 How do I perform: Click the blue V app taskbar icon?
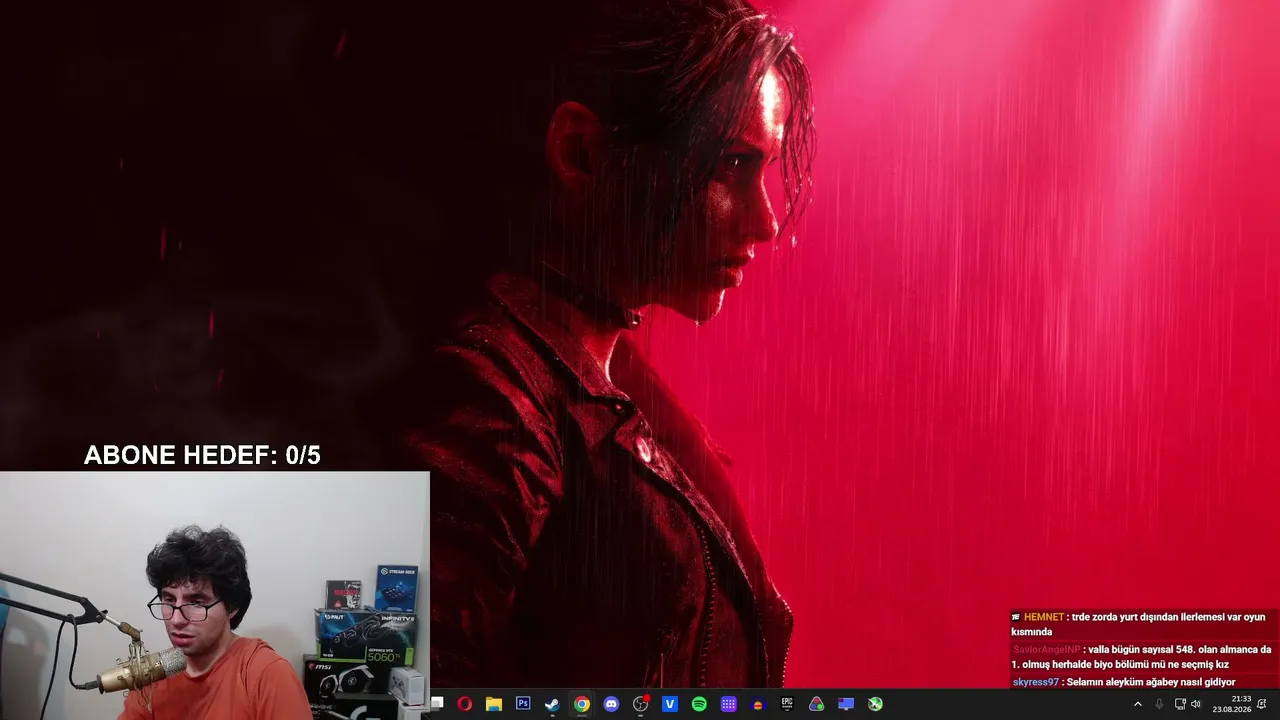(670, 704)
